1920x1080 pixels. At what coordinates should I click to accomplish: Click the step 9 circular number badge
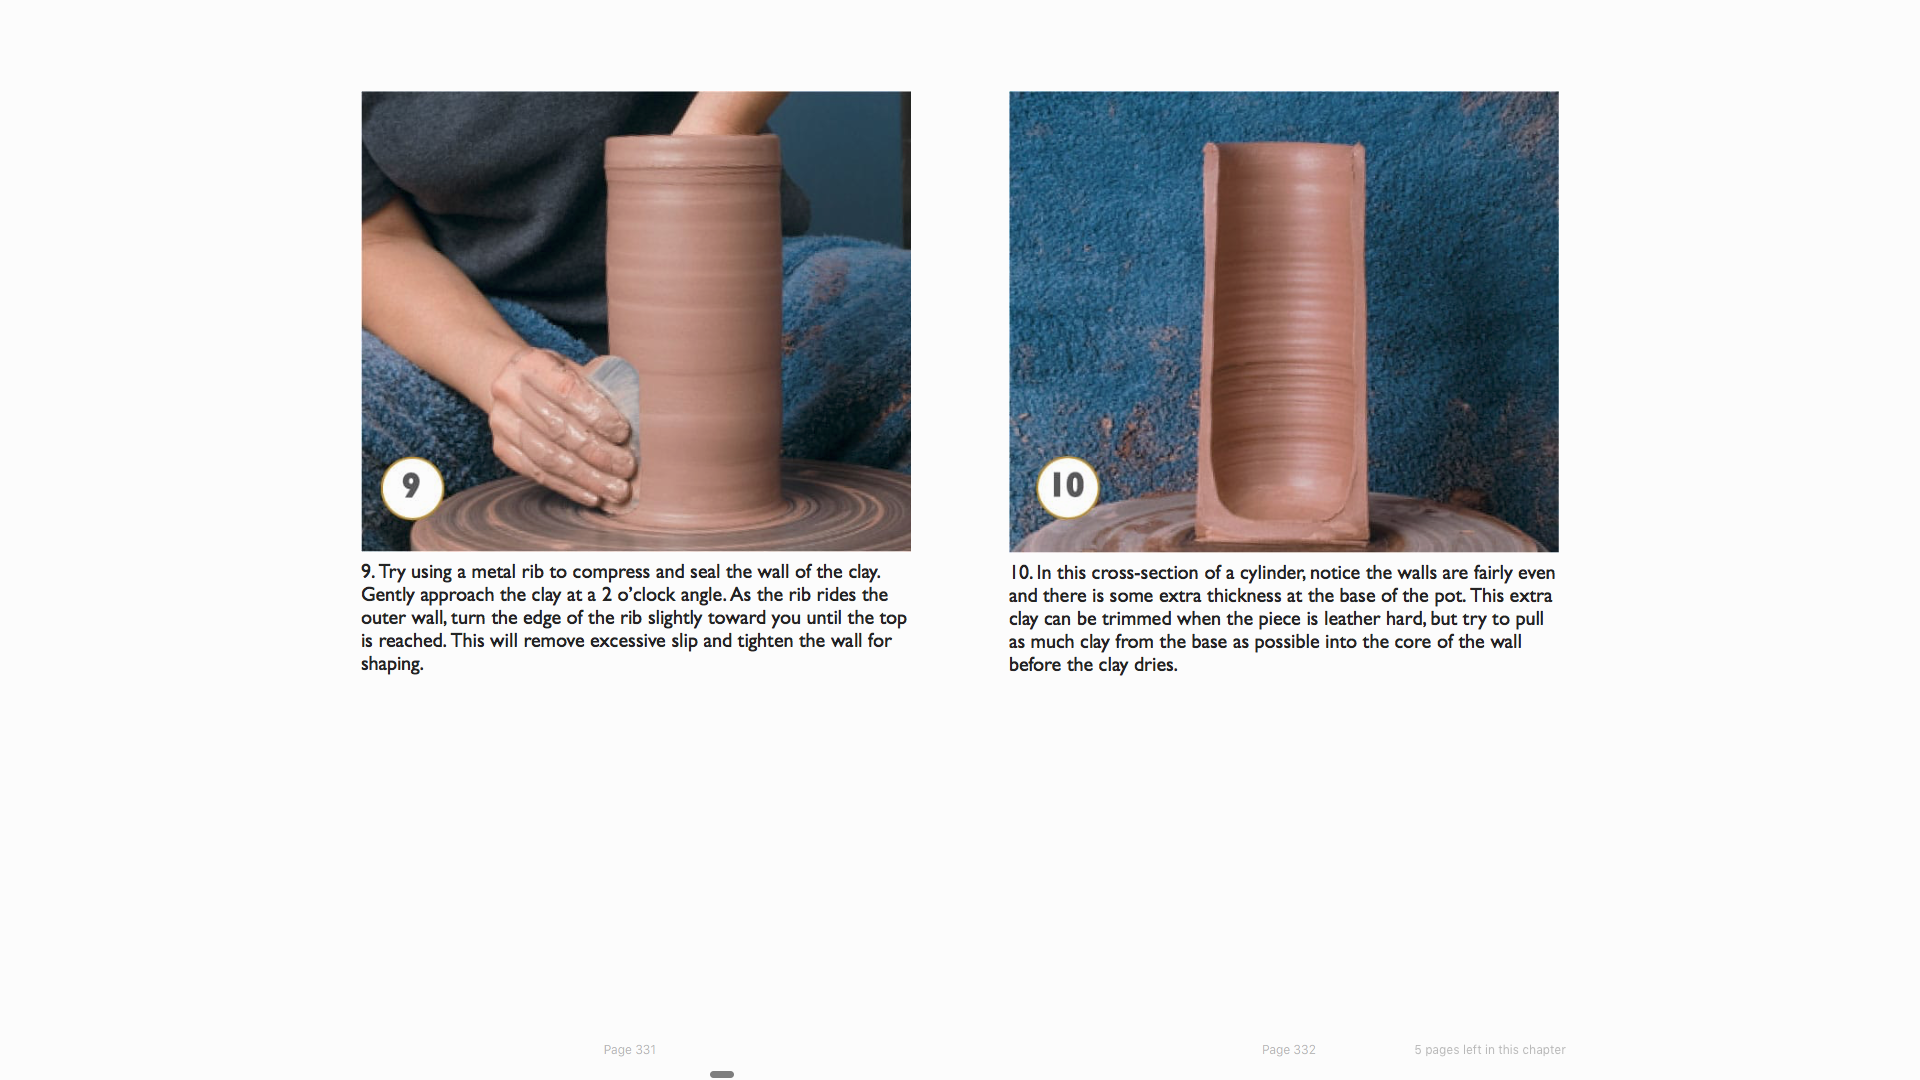pos(412,488)
